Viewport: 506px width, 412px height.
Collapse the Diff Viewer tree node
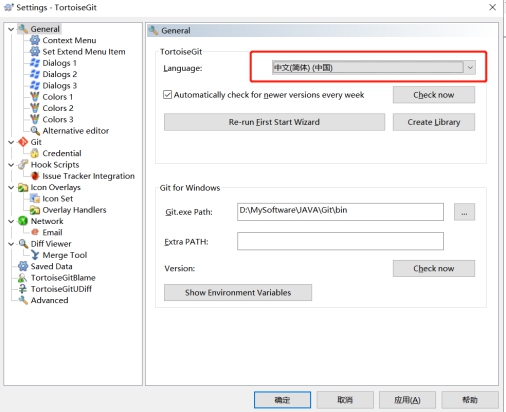coord(11,244)
